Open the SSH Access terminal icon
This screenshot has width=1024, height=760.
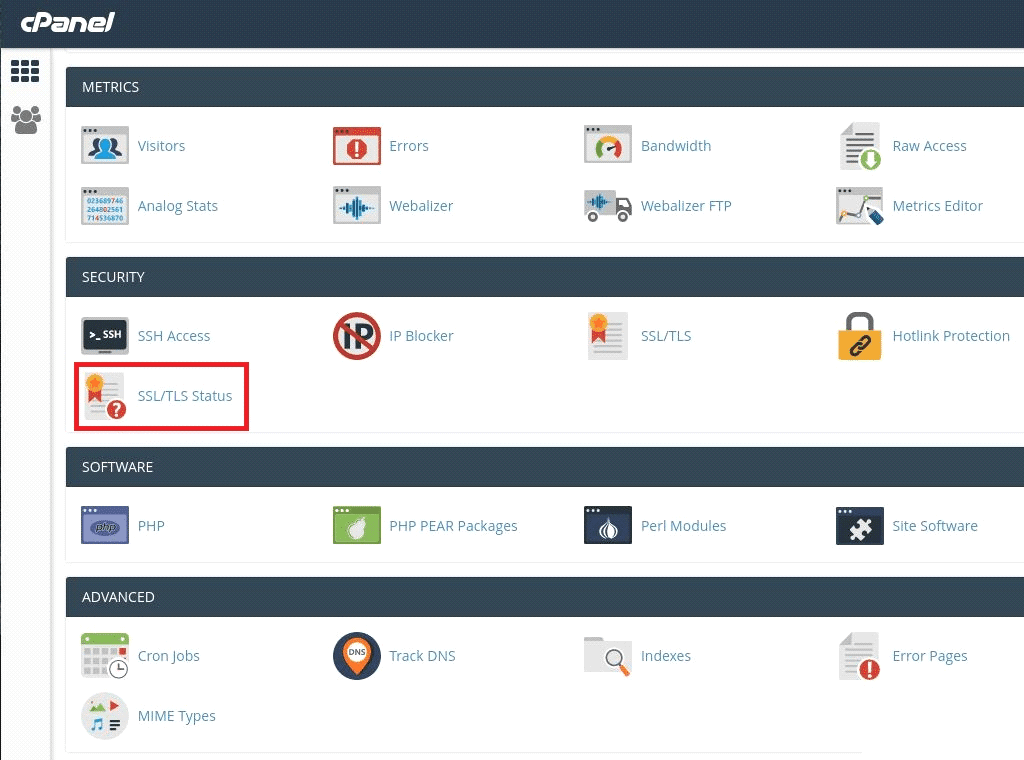pyautogui.click(x=104, y=336)
